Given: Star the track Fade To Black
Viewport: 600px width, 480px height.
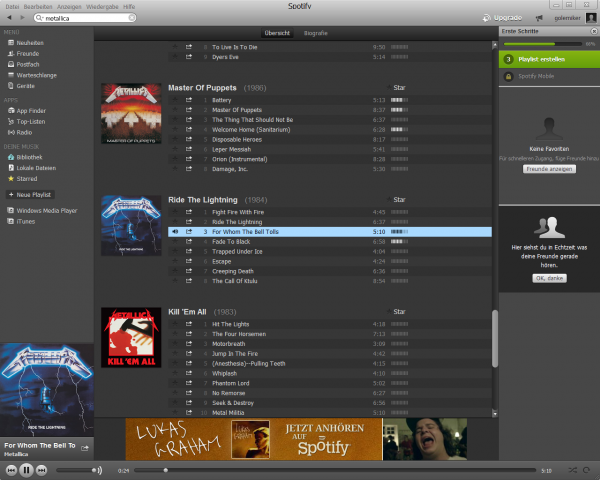Looking at the screenshot, I should click(x=175, y=242).
